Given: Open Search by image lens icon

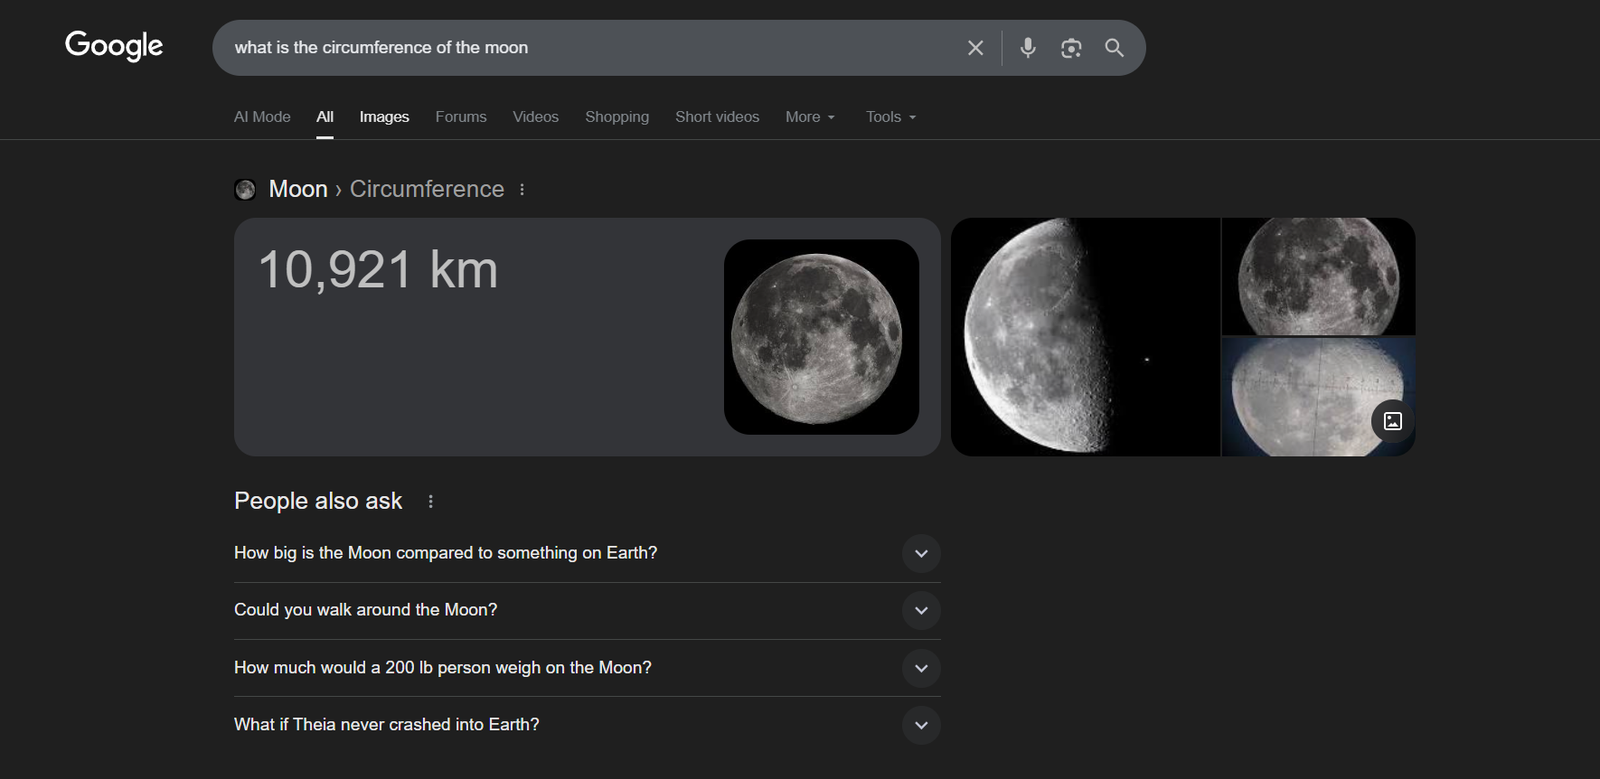Looking at the screenshot, I should pos(1071,48).
